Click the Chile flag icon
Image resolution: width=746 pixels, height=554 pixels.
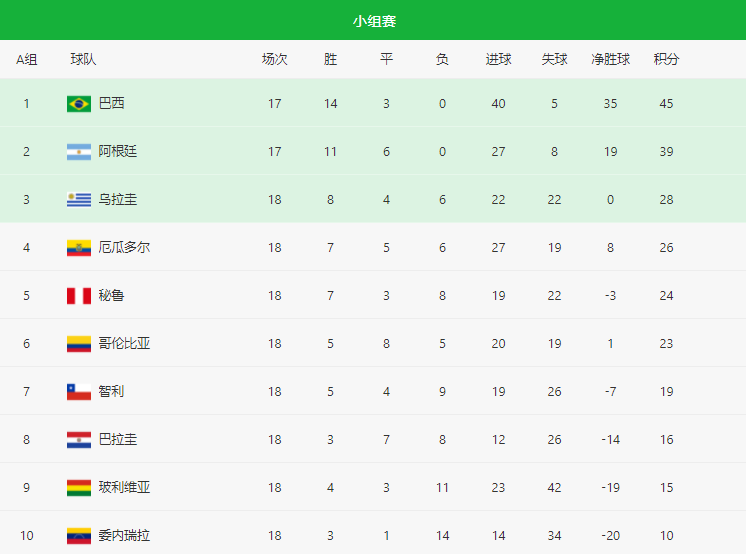[x=79, y=392]
